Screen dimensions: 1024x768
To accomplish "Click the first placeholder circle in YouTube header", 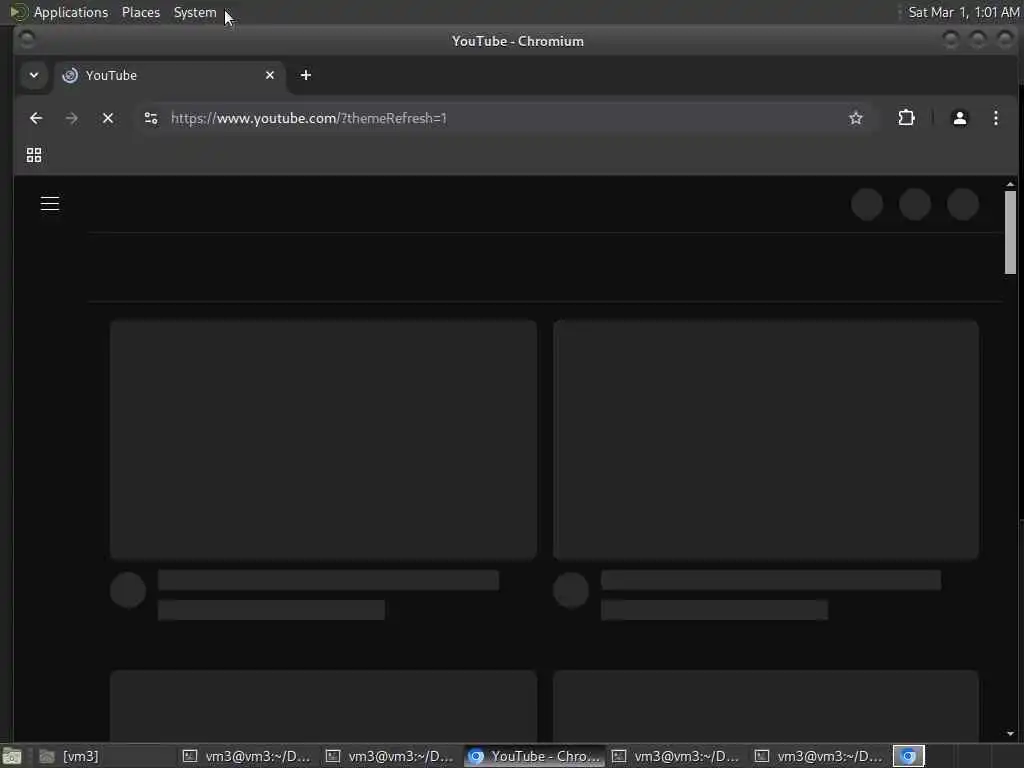I will pyautogui.click(x=867, y=204).
